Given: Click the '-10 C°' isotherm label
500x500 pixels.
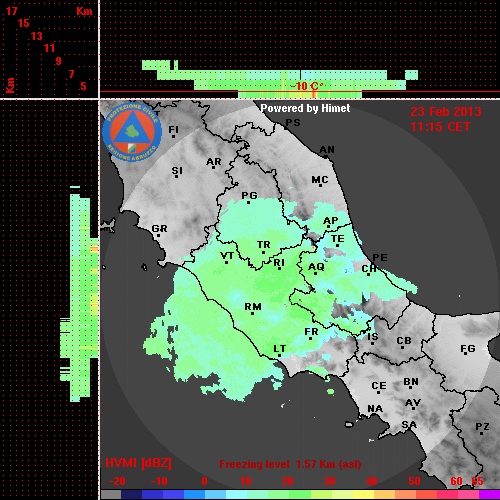Looking at the screenshot, I should 306,86.
